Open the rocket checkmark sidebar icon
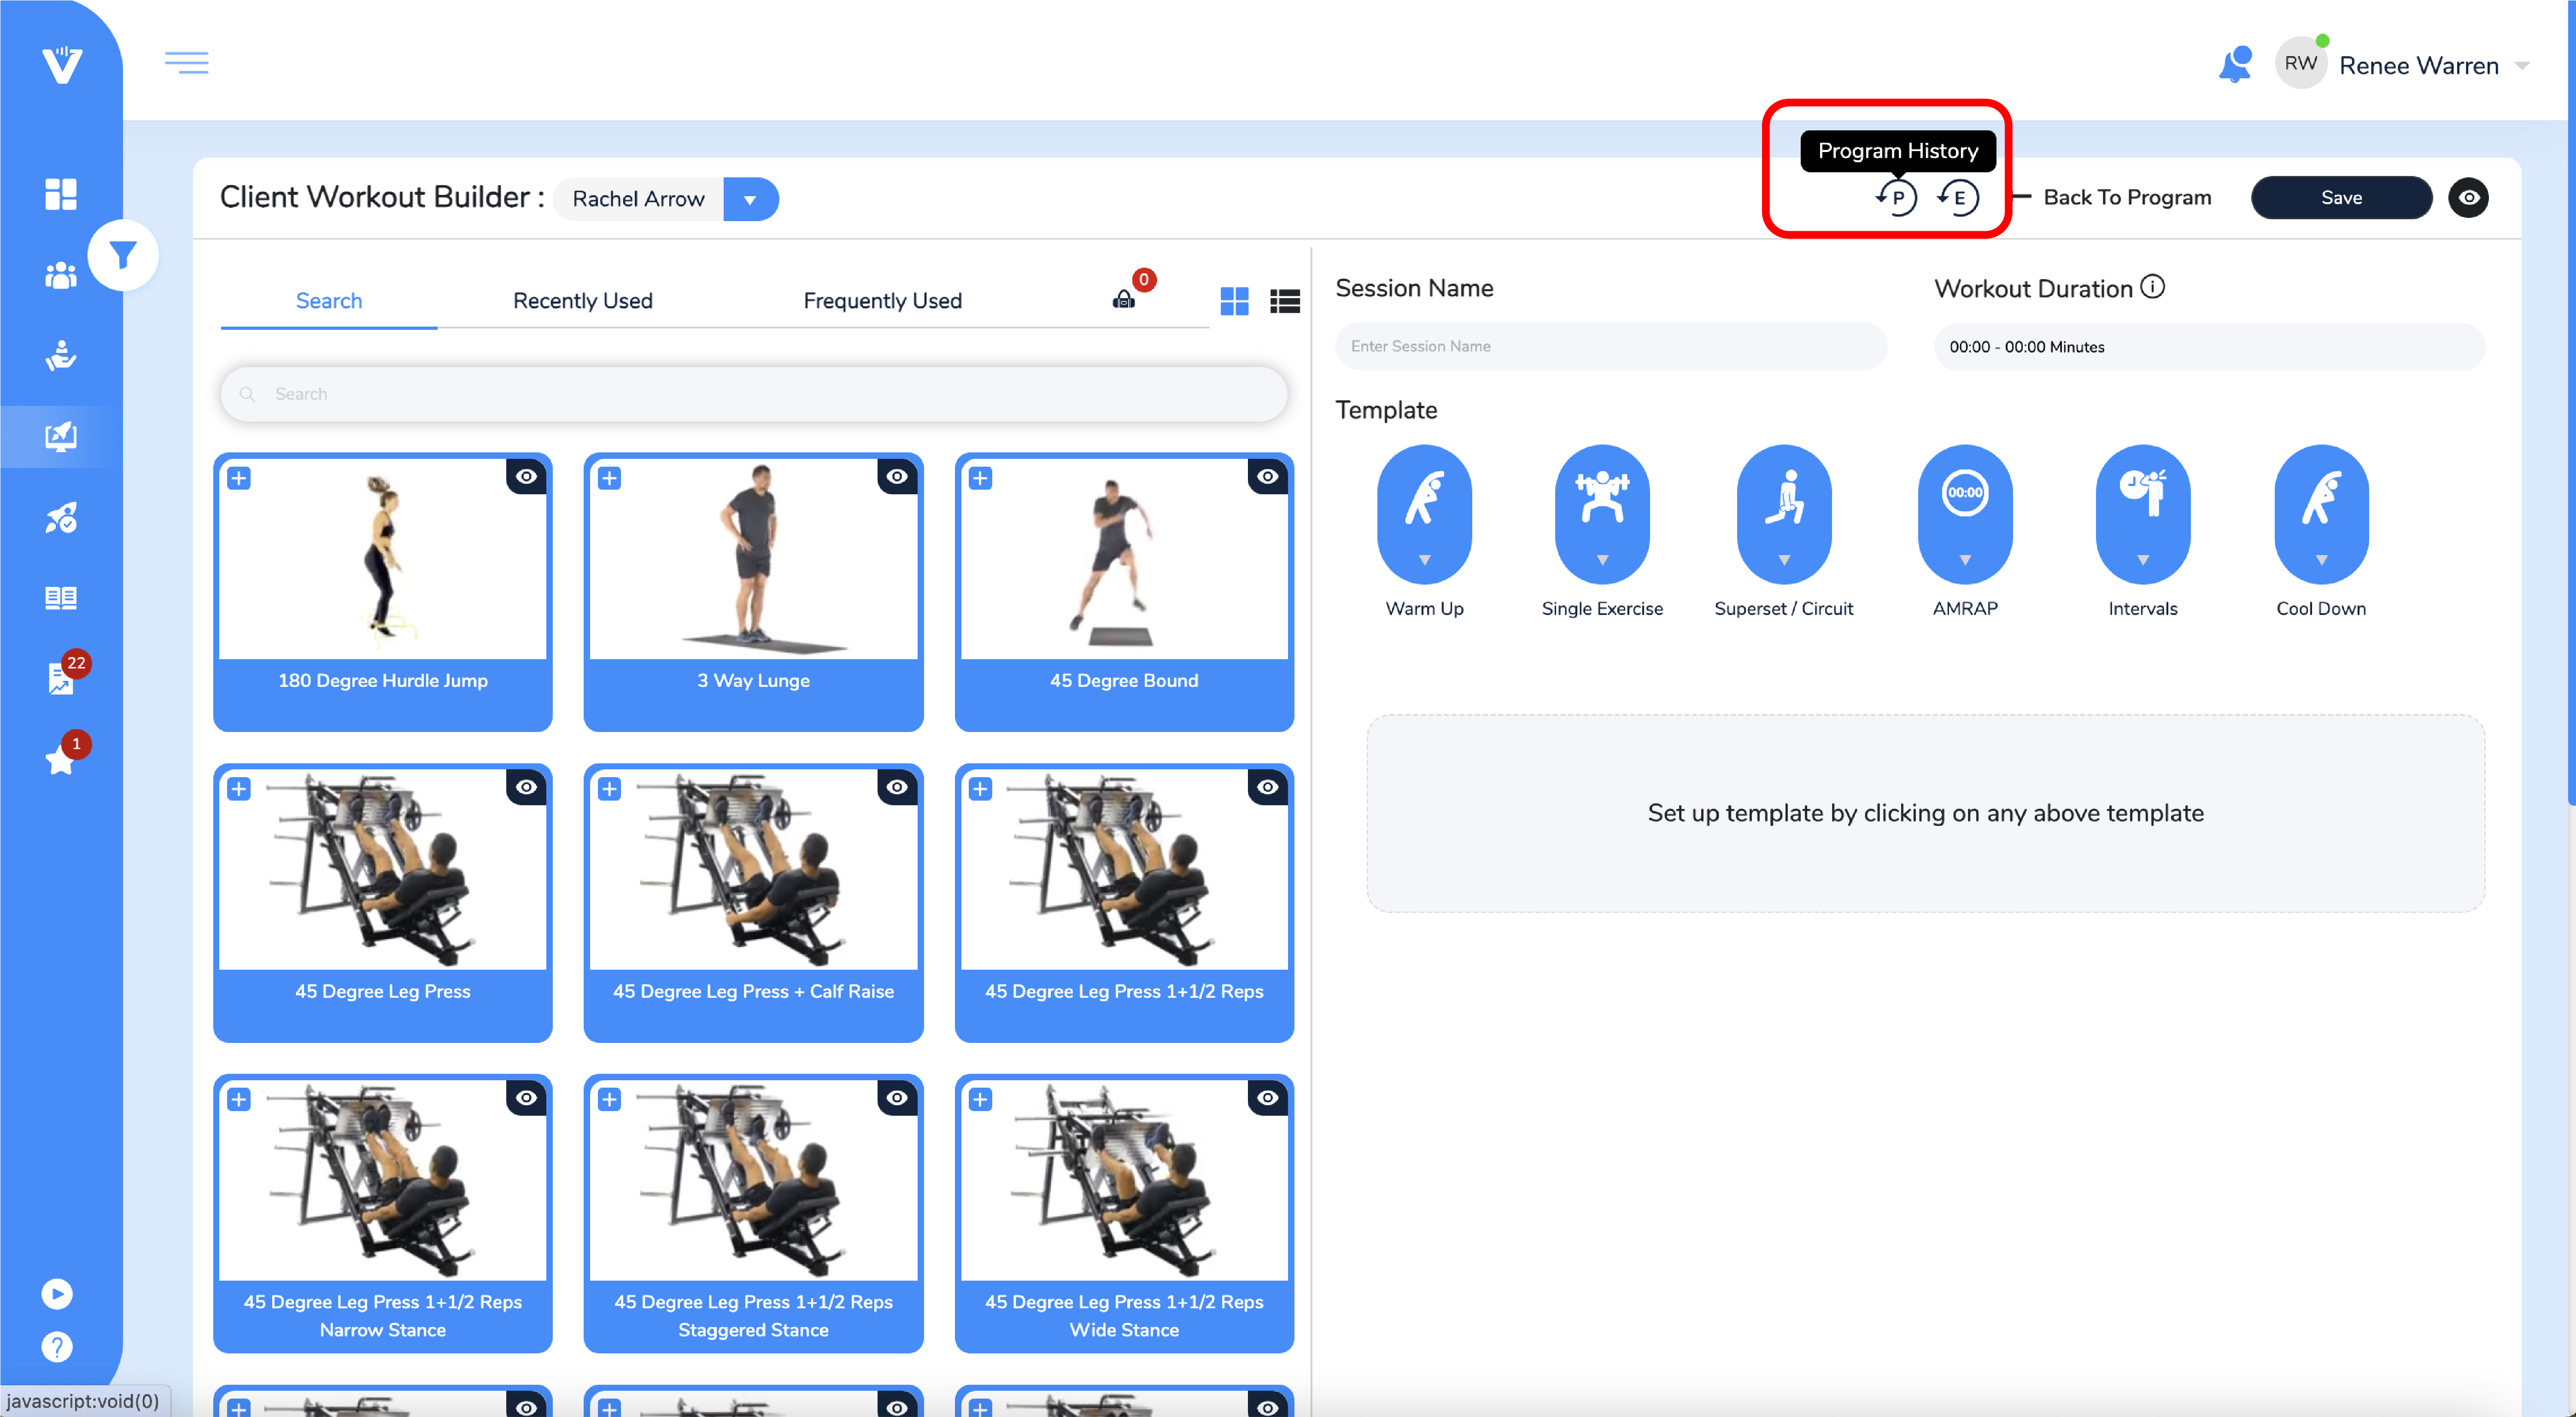Viewport: 2576px width, 1417px height. (x=61, y=517)
